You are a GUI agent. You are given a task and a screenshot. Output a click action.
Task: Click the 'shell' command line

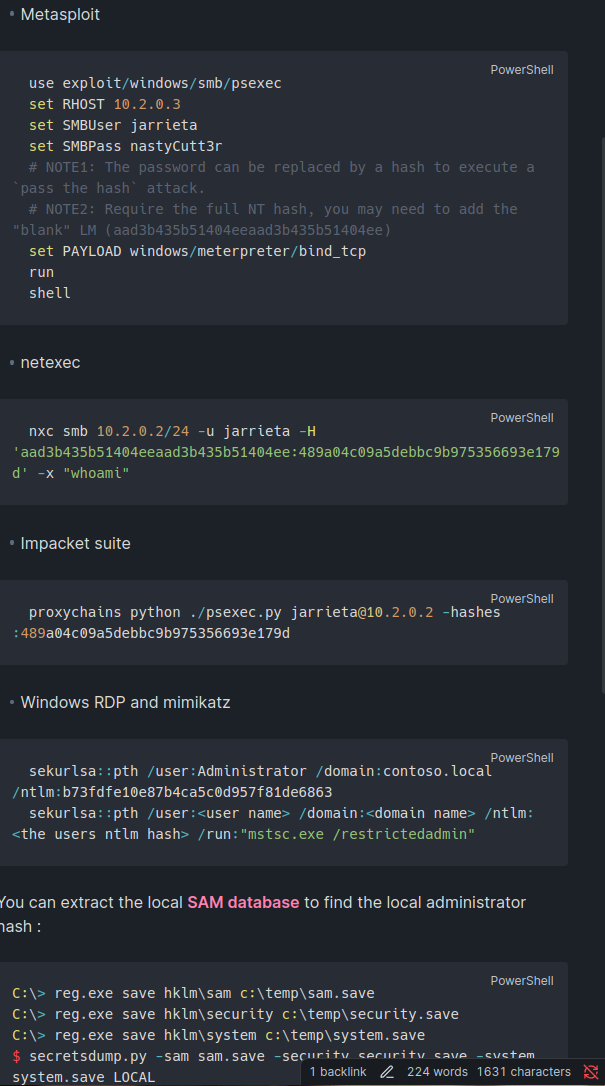point(50,293)
